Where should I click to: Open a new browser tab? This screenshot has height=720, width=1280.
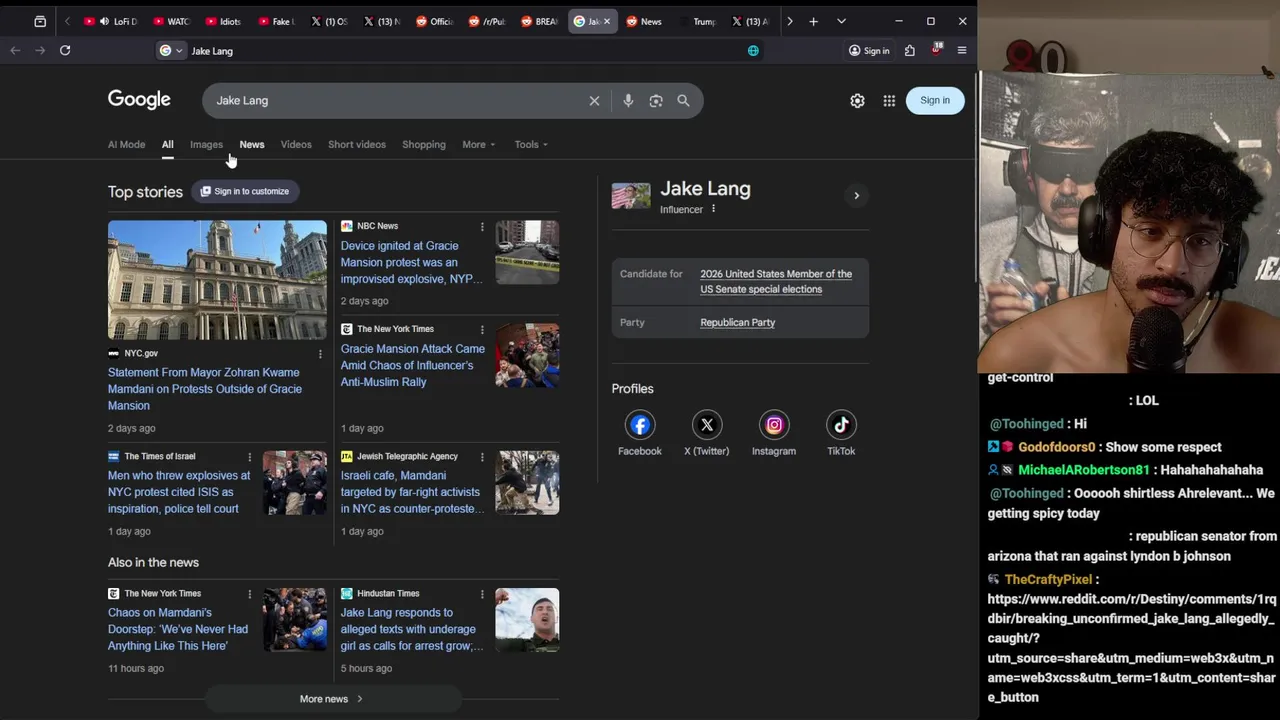point(813,21)
